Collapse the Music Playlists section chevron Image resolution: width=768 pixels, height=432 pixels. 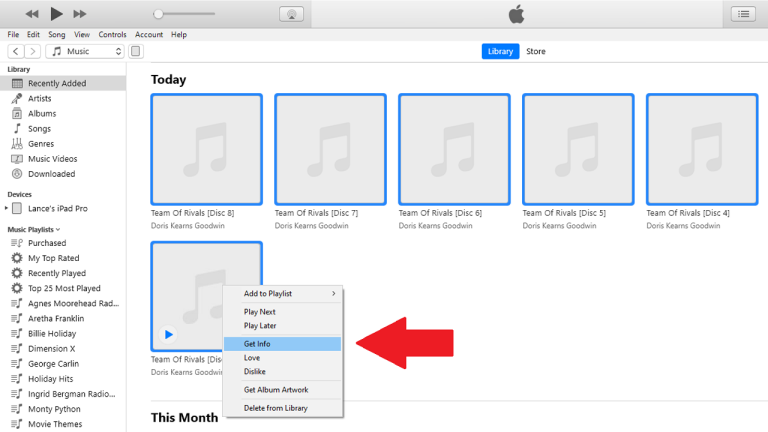coord(58,229)
